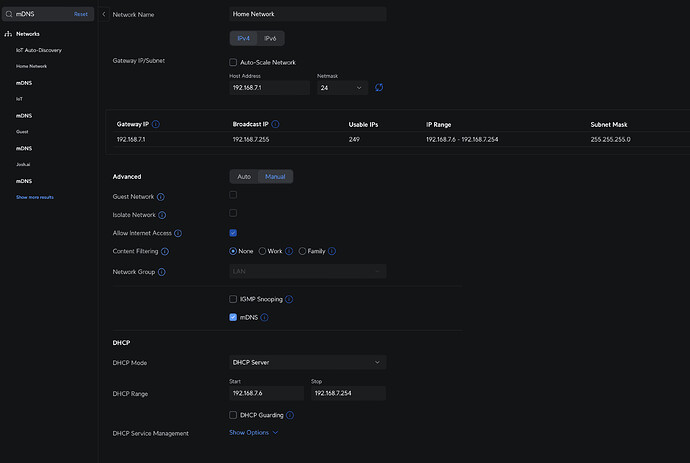The height and width of the screenshot is (463, 690).
Task: Click the info icon next to DHCP Guarding
Action: tap(290, 414)
